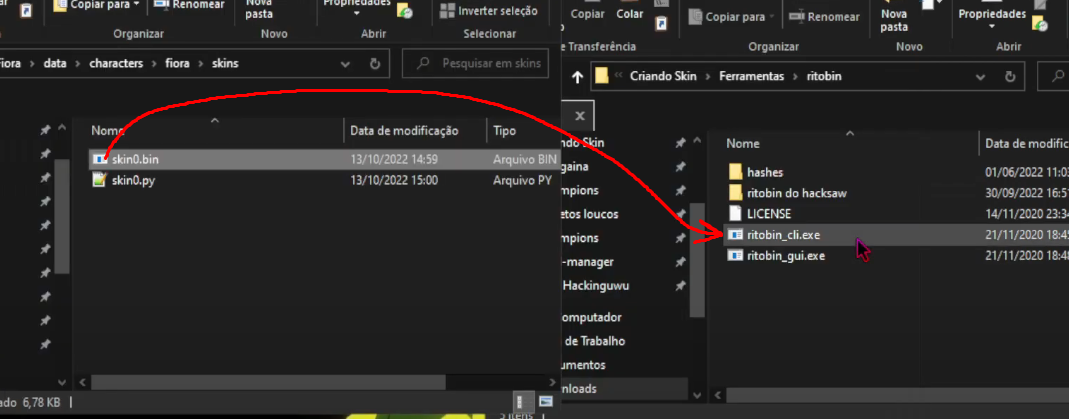The width and height of the screenshot is (1069, 419).
Task: Click the skin0.bin file icon
Action: [x=100, y=159]
